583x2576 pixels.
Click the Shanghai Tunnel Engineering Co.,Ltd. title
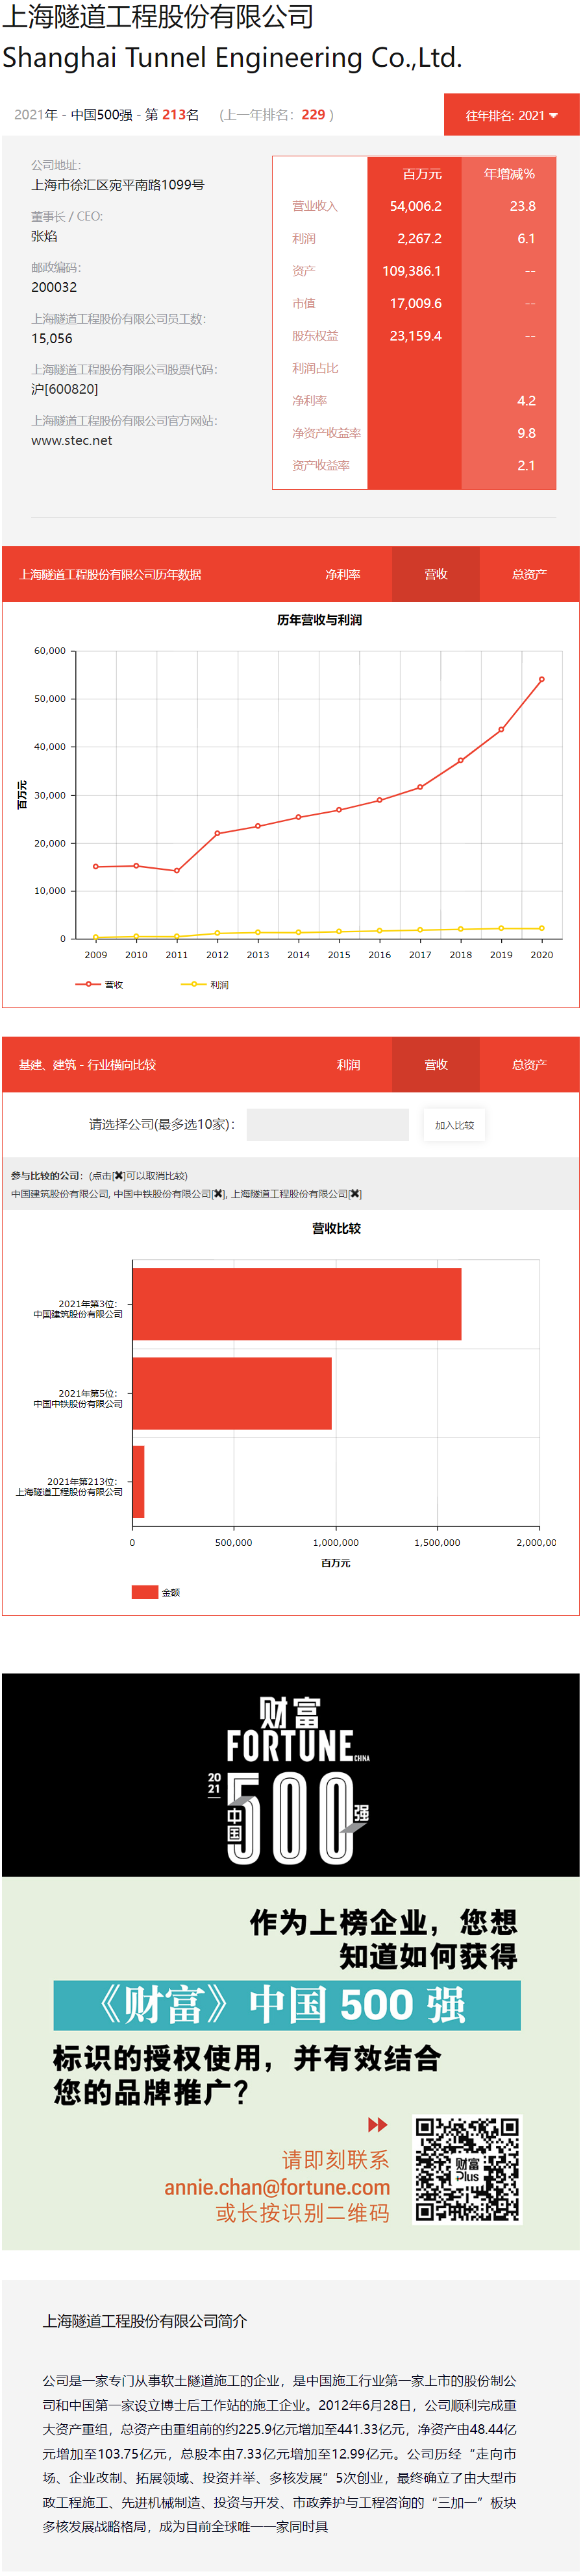tap(233, 58)
